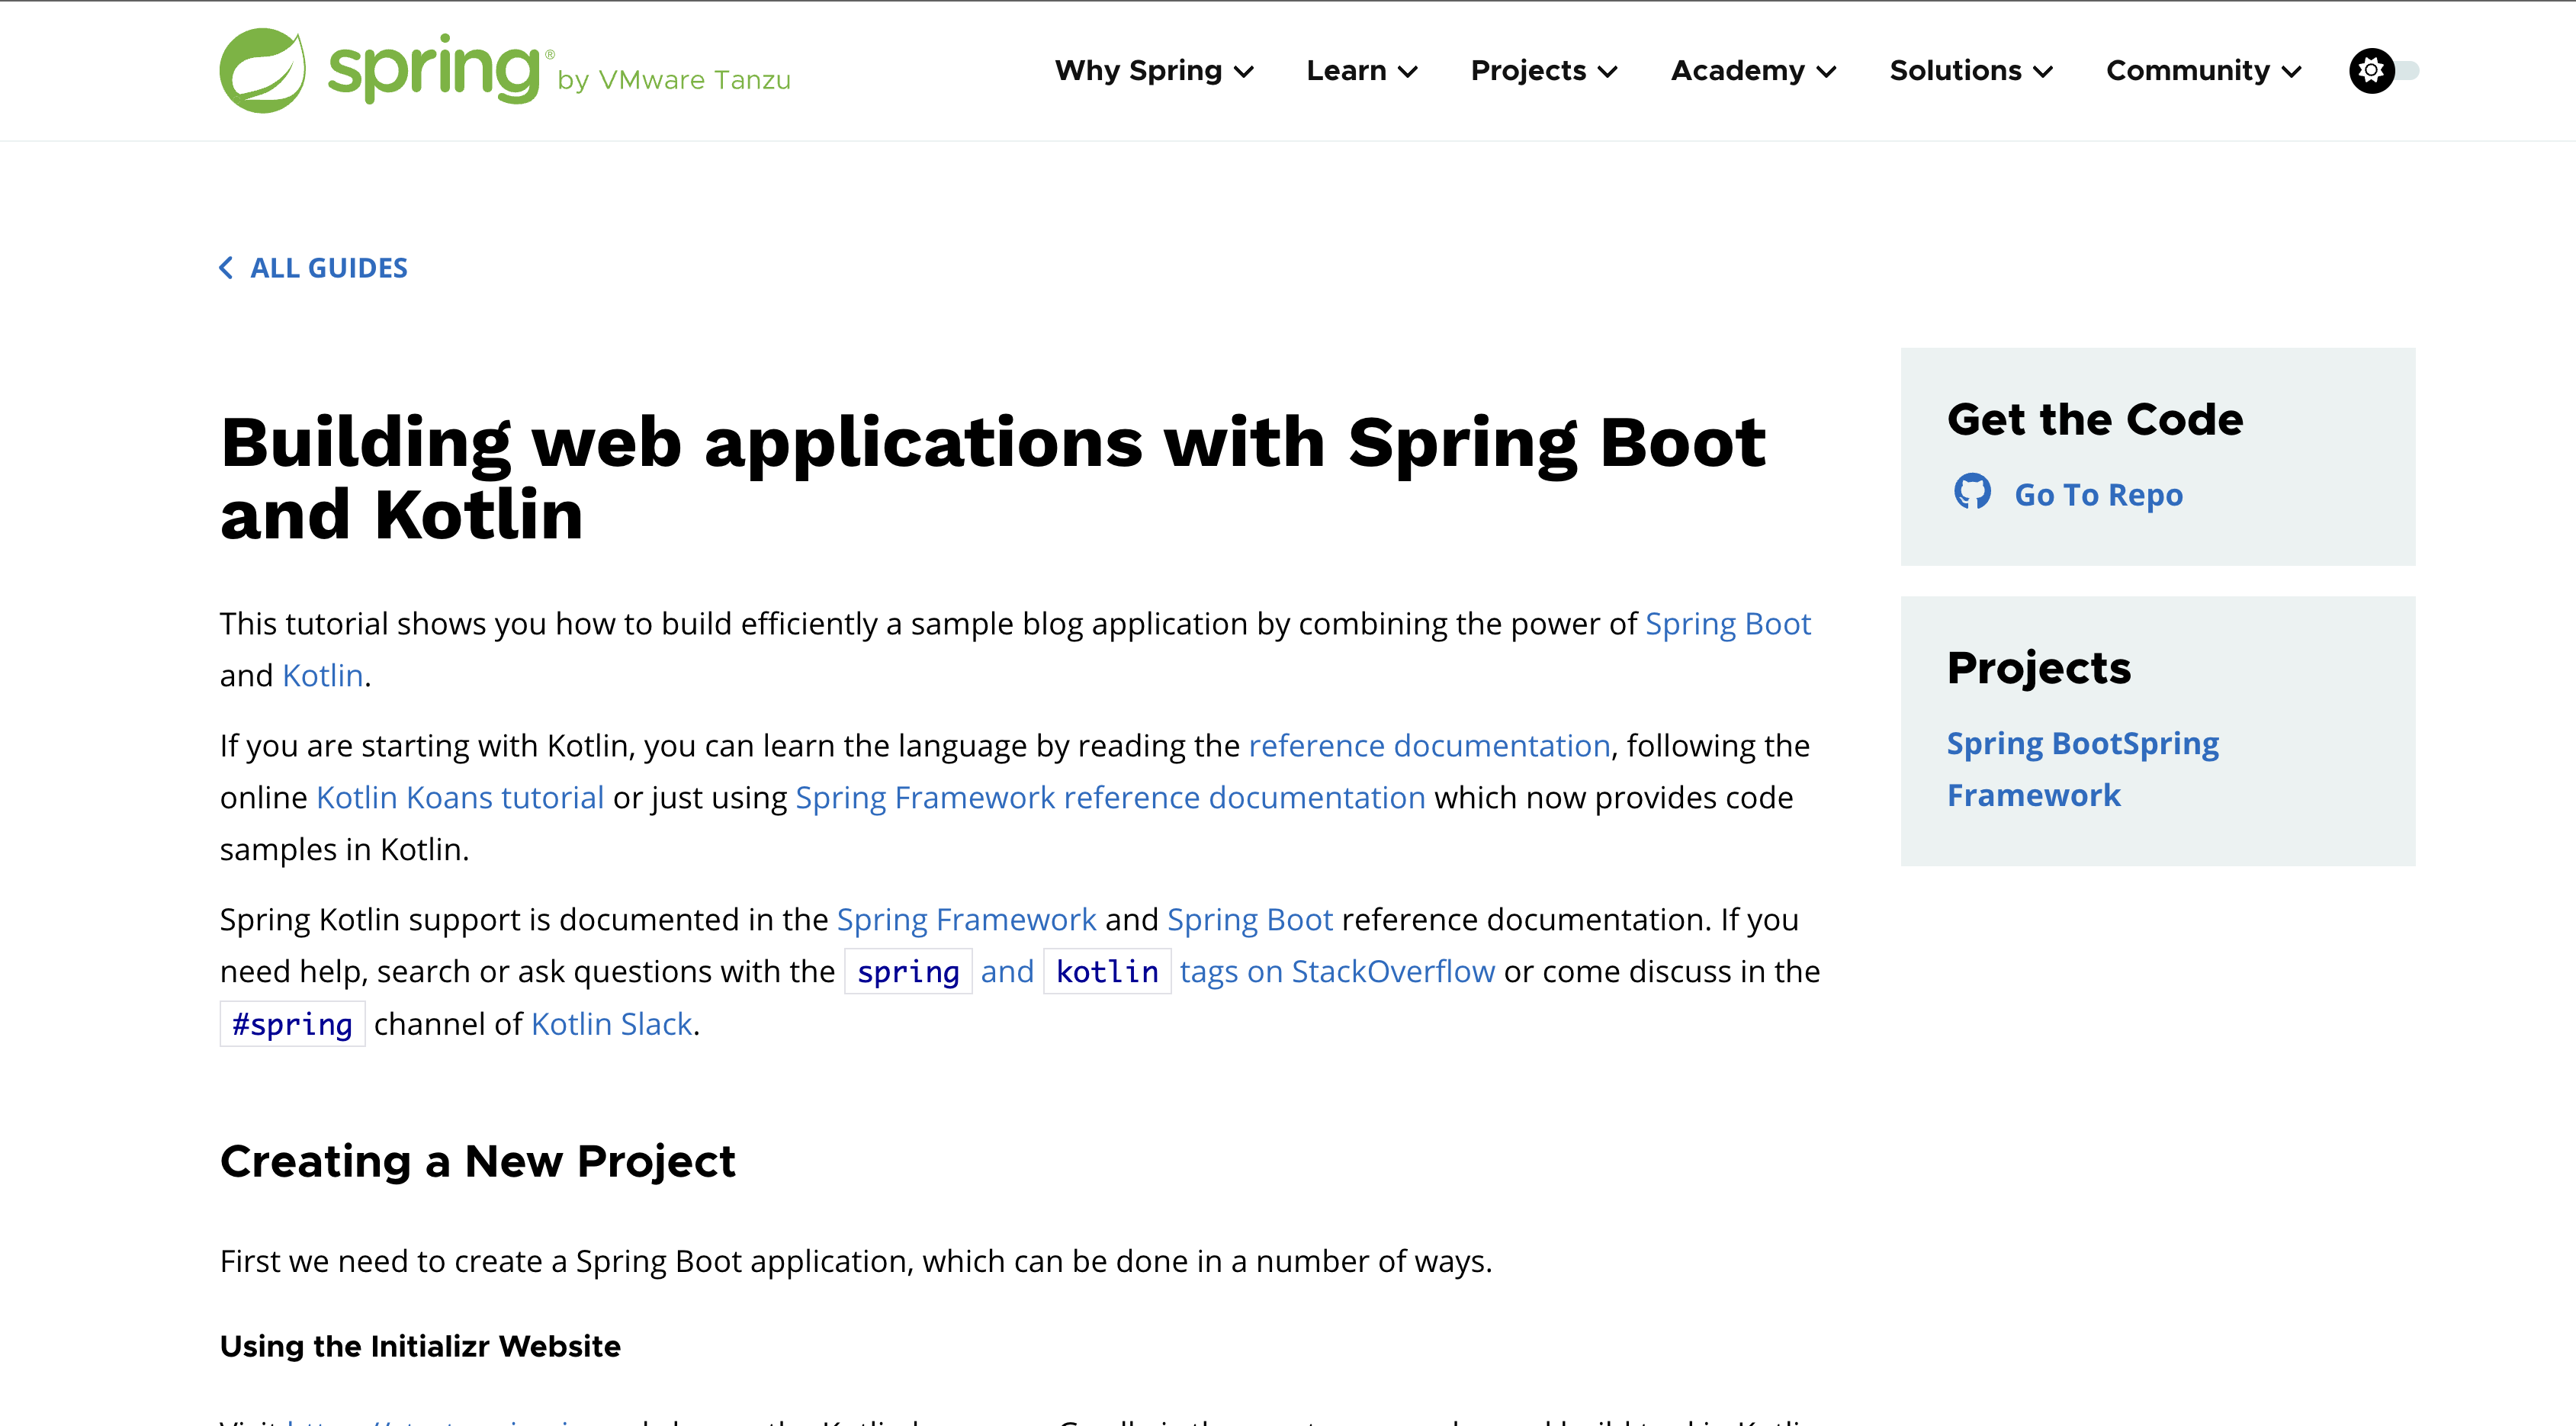The image size is (2576, 1426).
Task: Open the Why Spring menu
Action: [x=1154, y=70]
